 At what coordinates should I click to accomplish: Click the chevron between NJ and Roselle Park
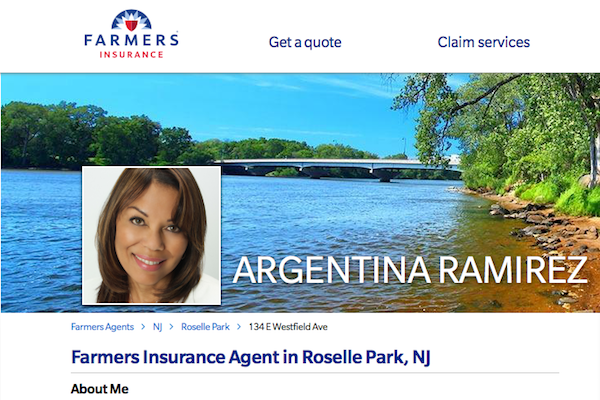tap(171, 327)
